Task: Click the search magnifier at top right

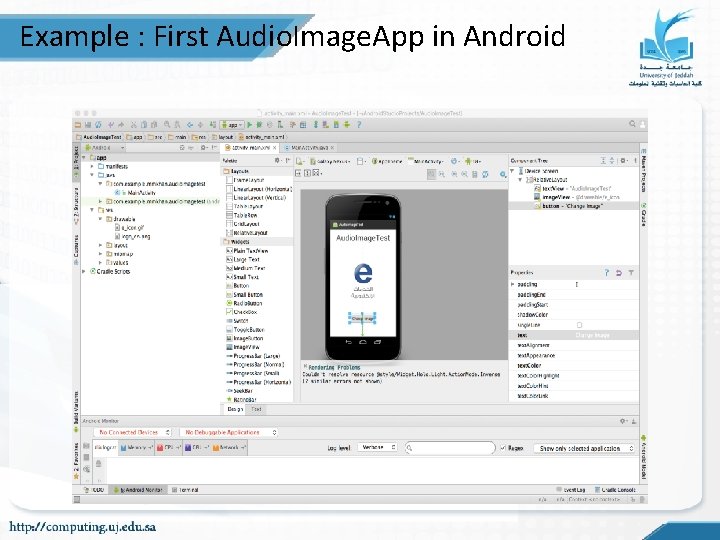Action: click(632, 124)
